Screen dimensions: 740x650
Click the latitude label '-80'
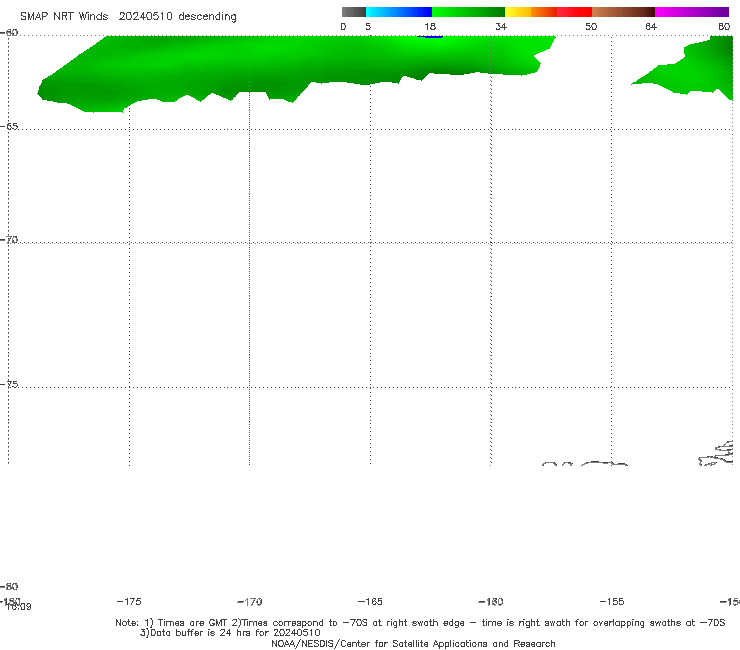9,586
